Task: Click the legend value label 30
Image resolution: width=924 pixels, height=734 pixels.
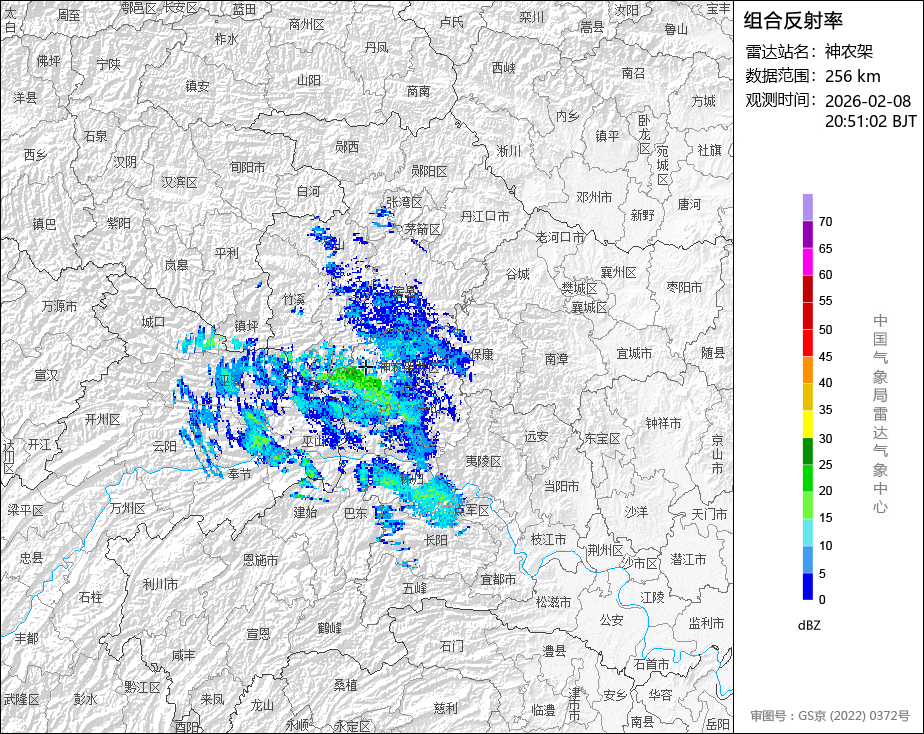Action: point(825,438)
